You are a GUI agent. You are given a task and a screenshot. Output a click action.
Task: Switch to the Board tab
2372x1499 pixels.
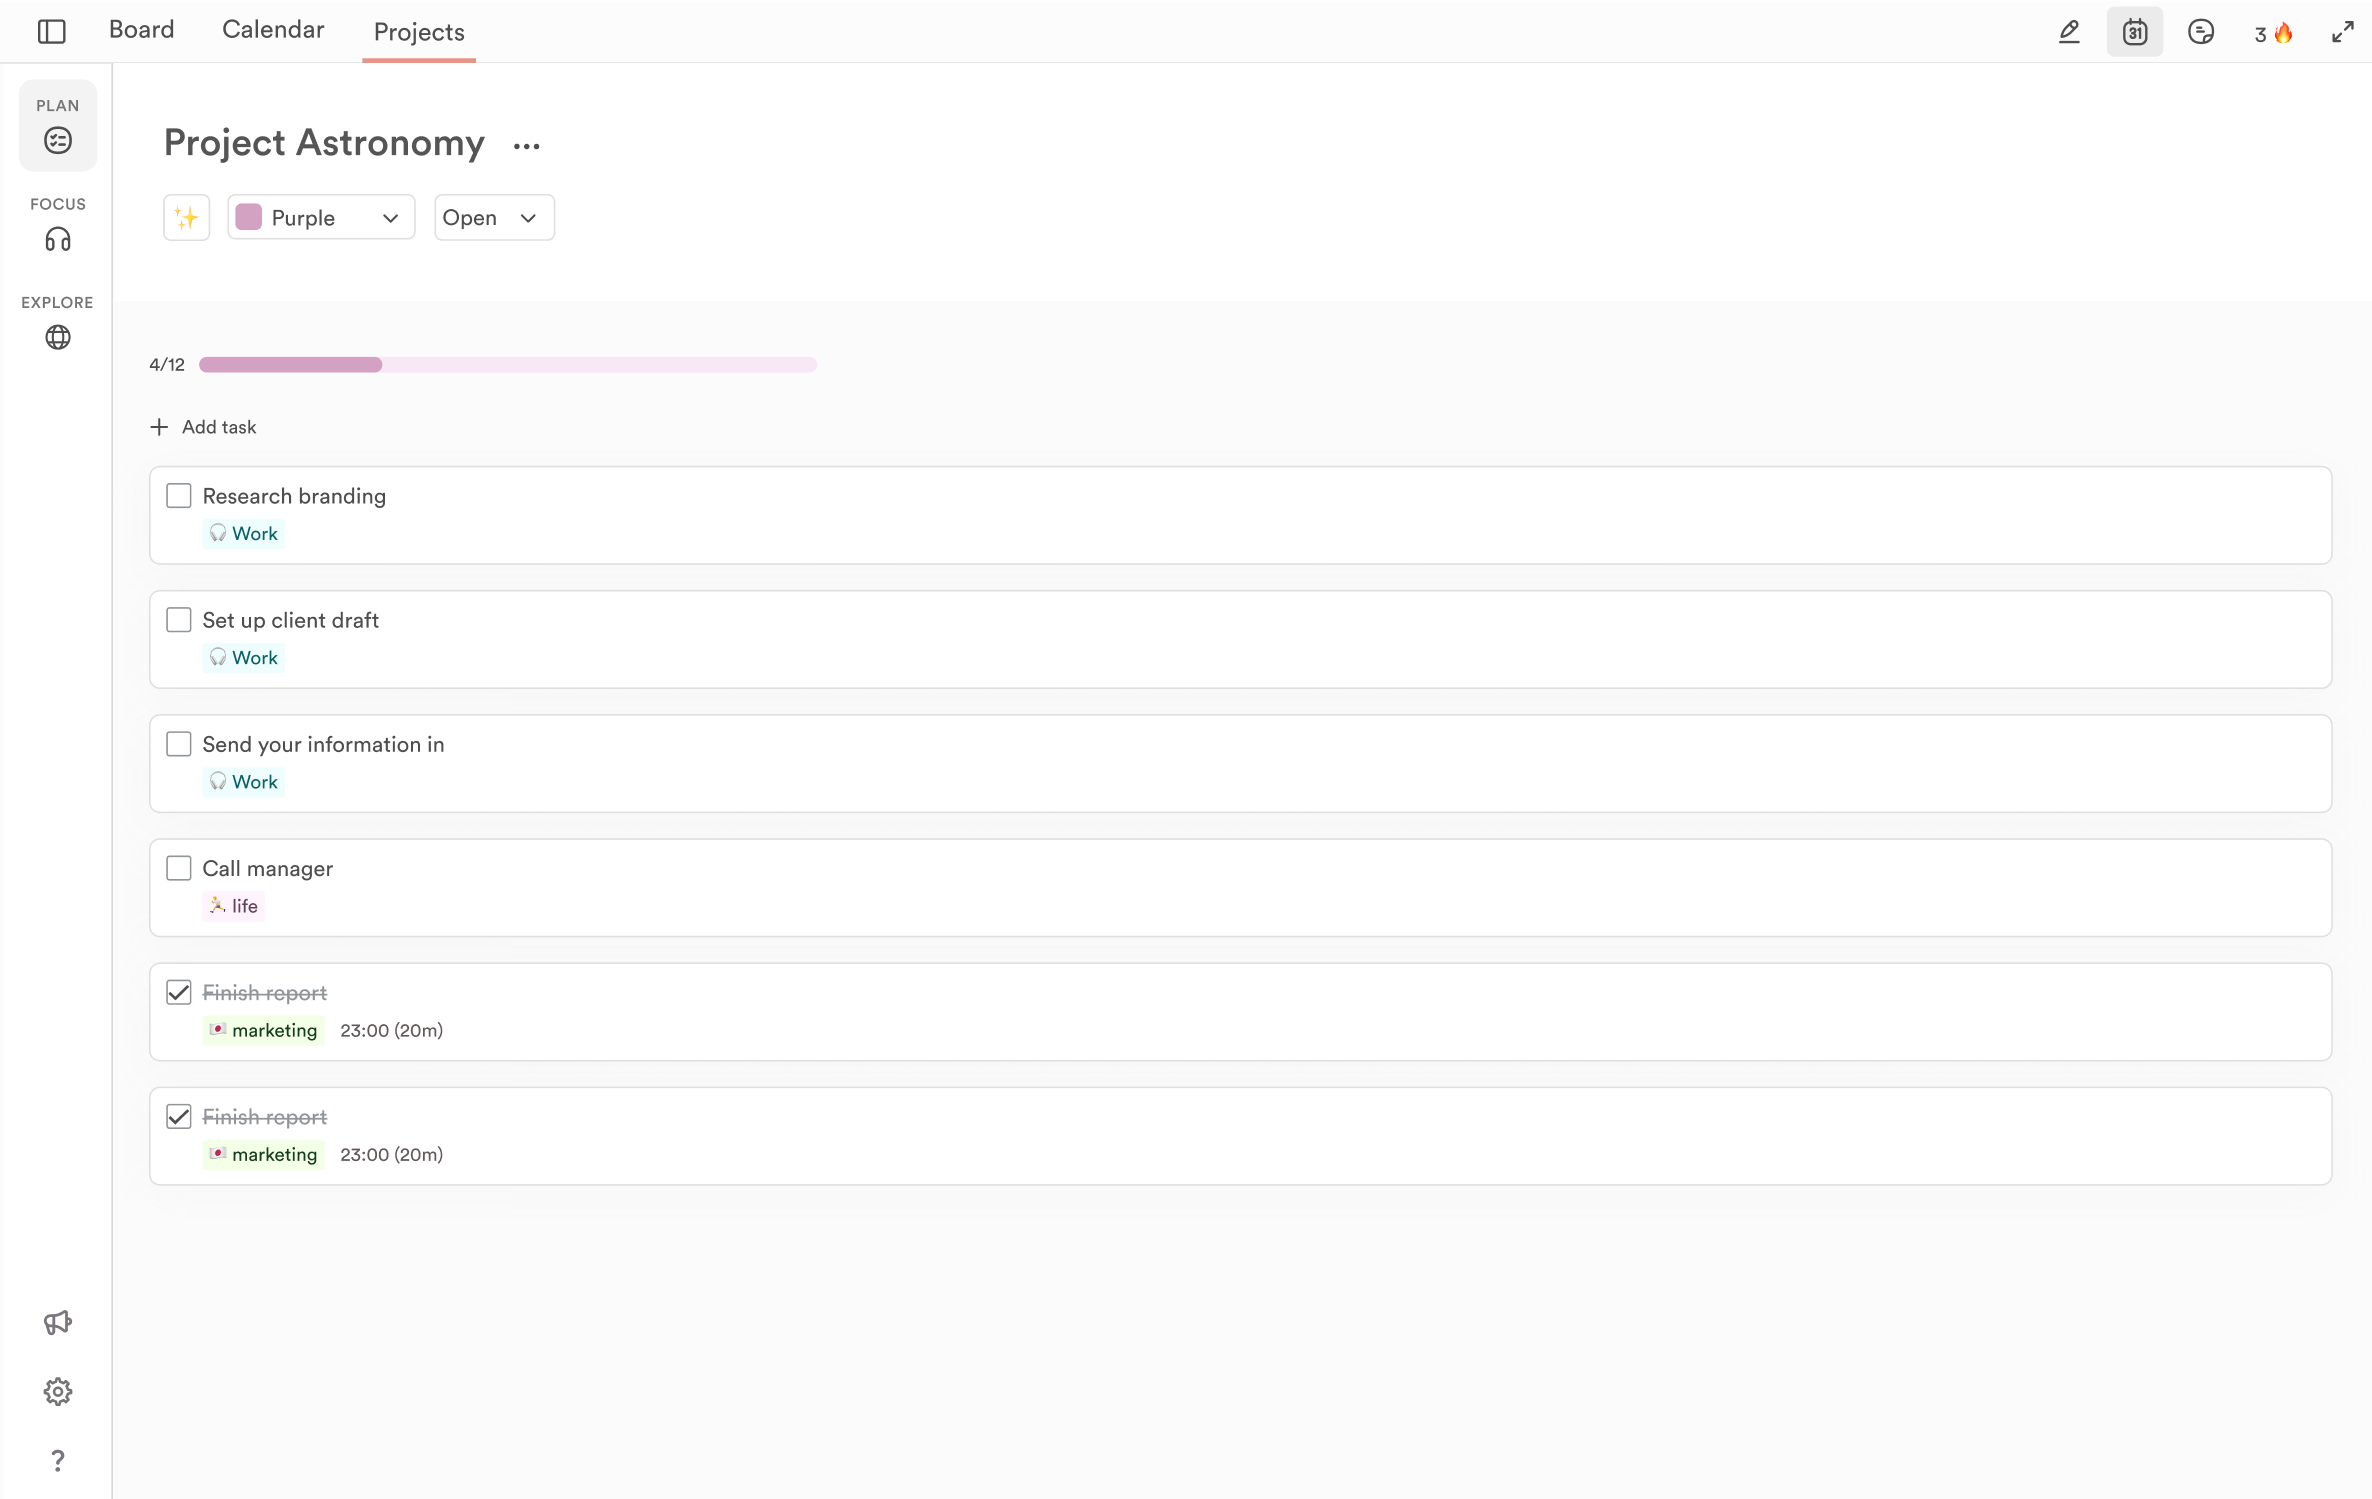pyautogui.click(x=141, y=30)
